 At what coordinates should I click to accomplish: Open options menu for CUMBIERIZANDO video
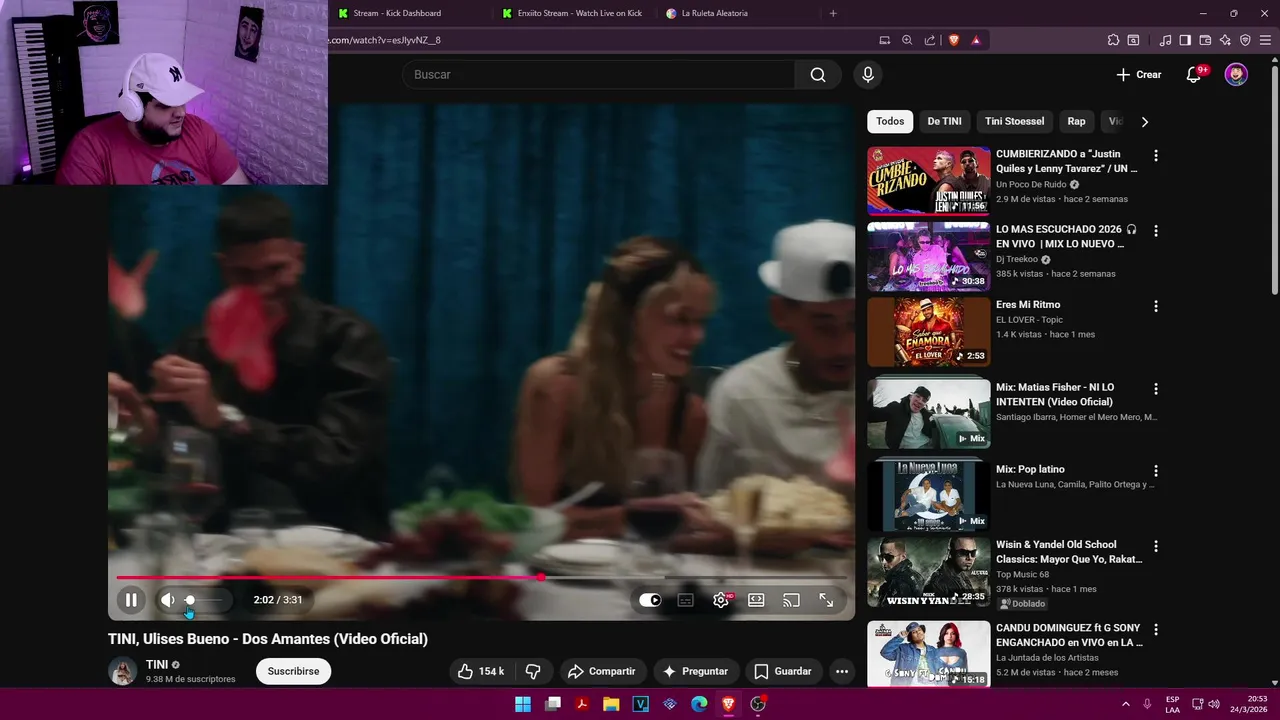[1156, 156]
